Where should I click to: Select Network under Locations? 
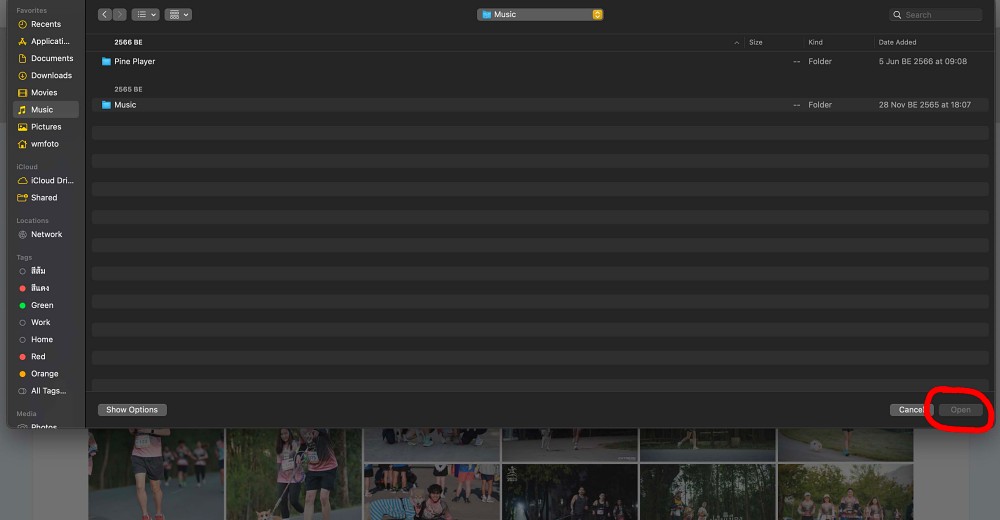46,234
